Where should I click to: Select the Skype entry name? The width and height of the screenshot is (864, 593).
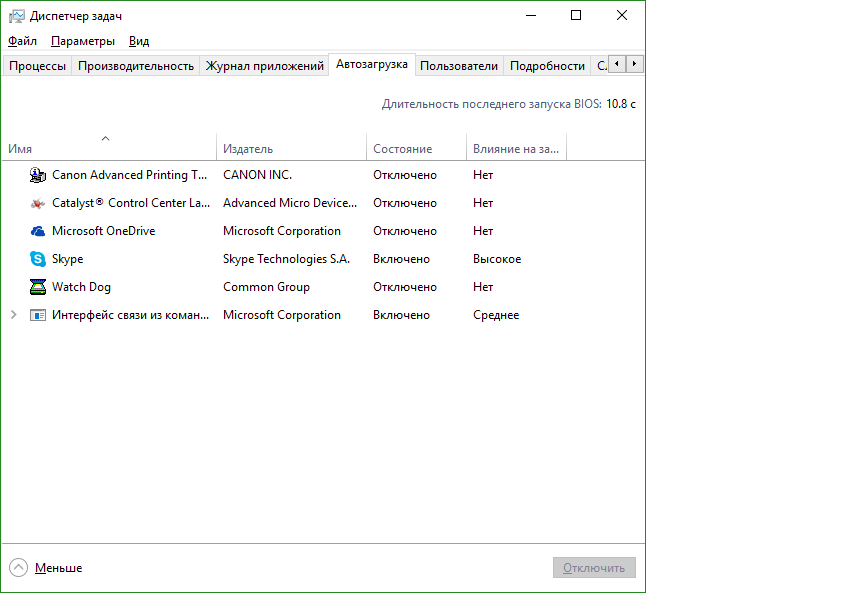tap(67, 259)
